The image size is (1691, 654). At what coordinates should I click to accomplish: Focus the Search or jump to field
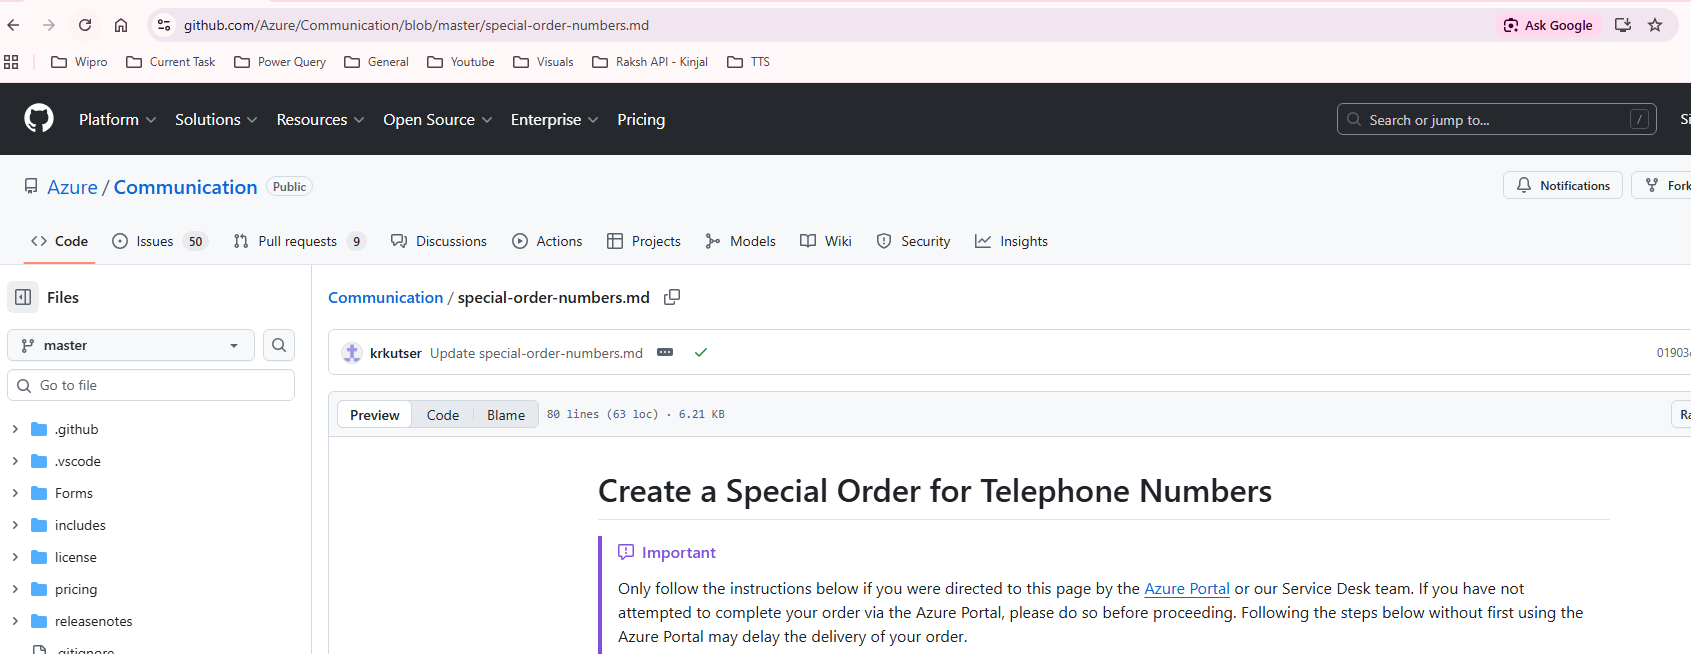click(x=1496, y=119)
